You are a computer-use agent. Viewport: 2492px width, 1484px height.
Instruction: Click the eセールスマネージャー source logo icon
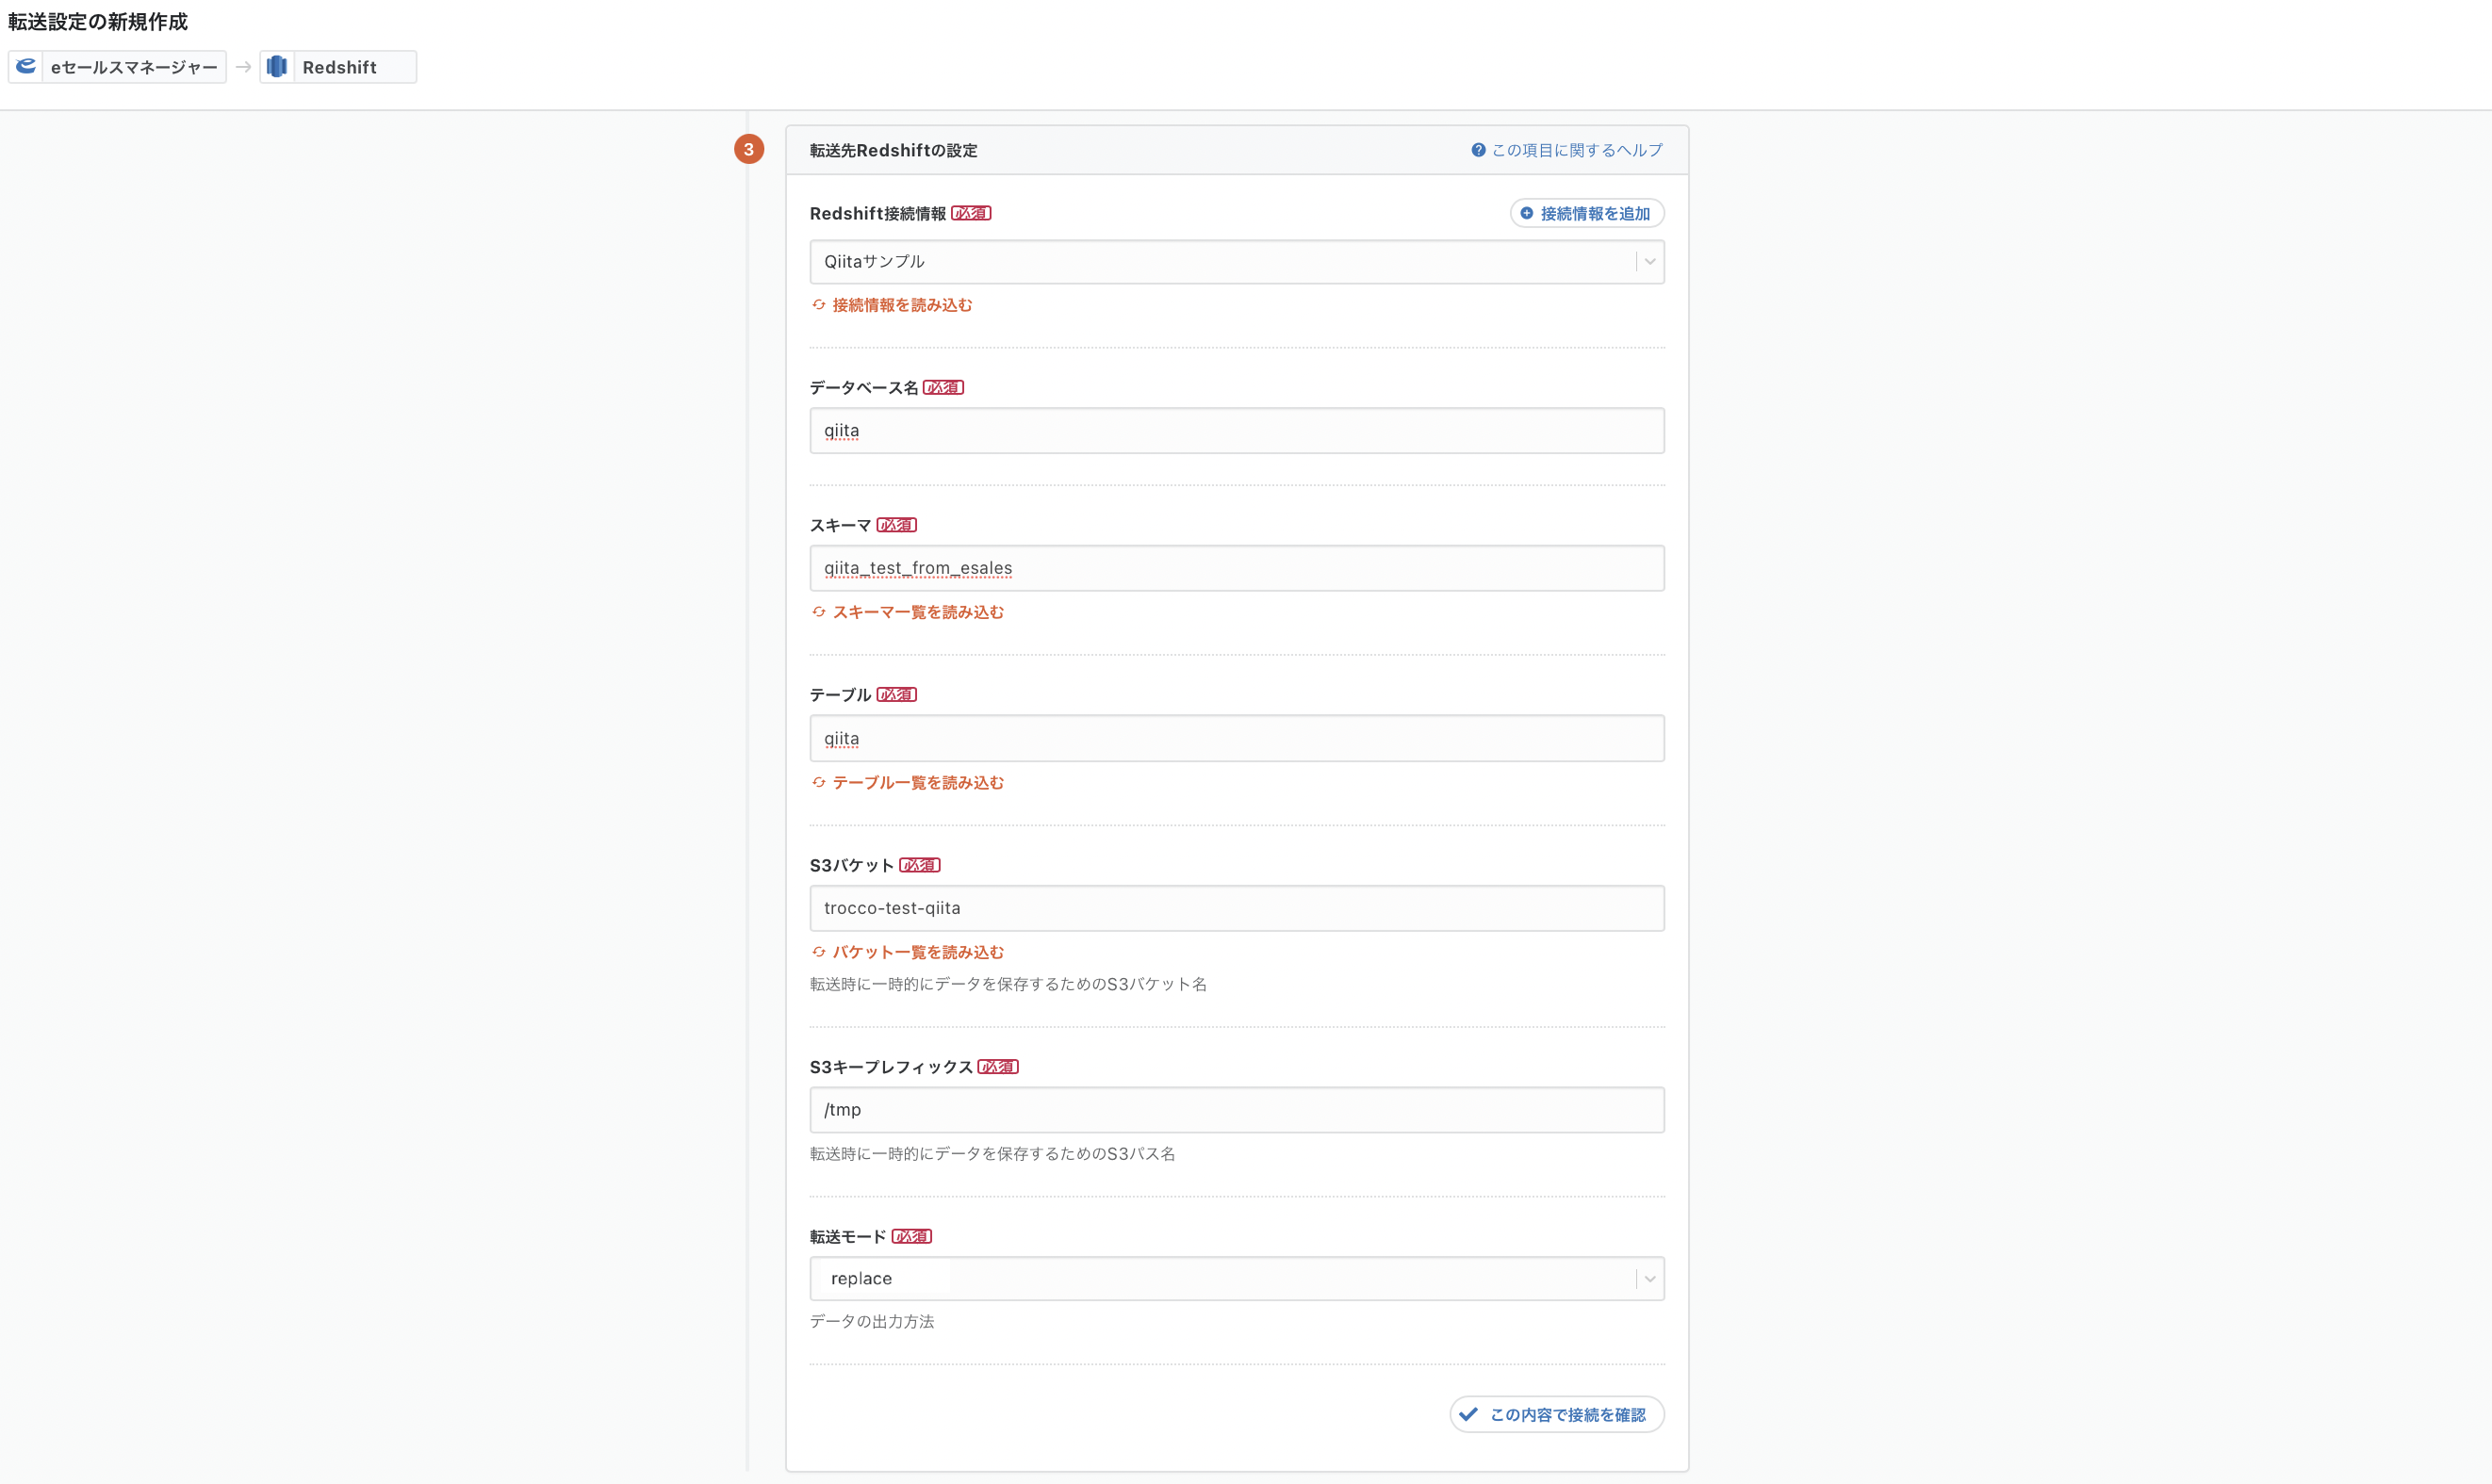[x=26, y=67]
